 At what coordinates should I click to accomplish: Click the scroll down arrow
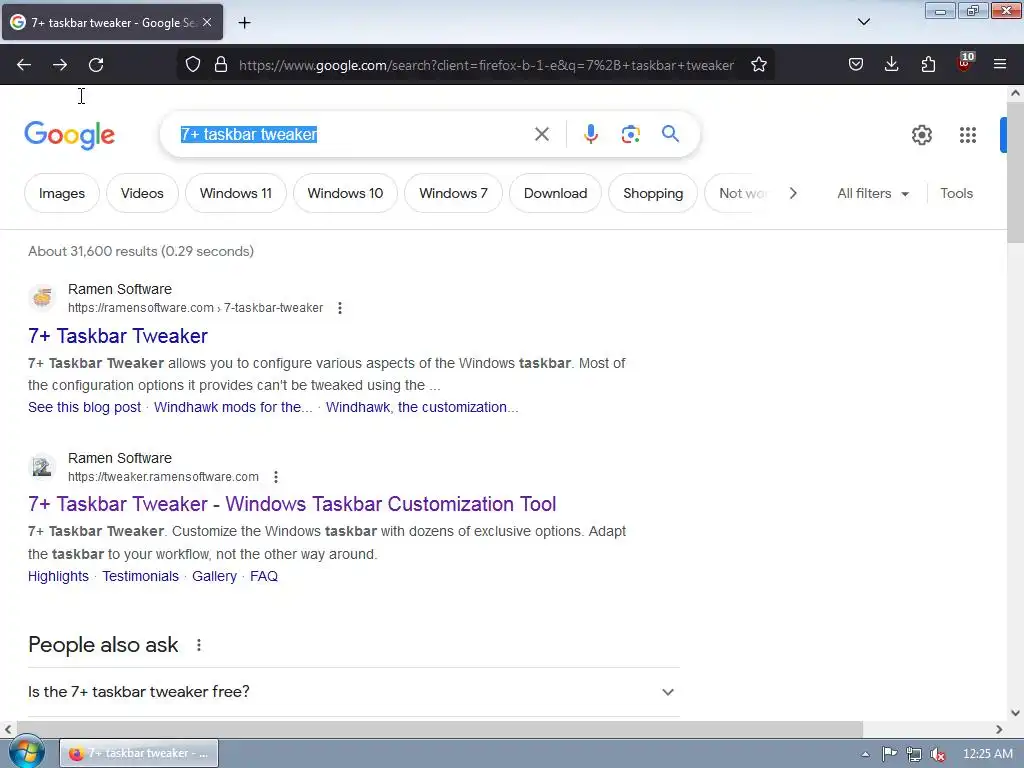(x=1016, y=713)
